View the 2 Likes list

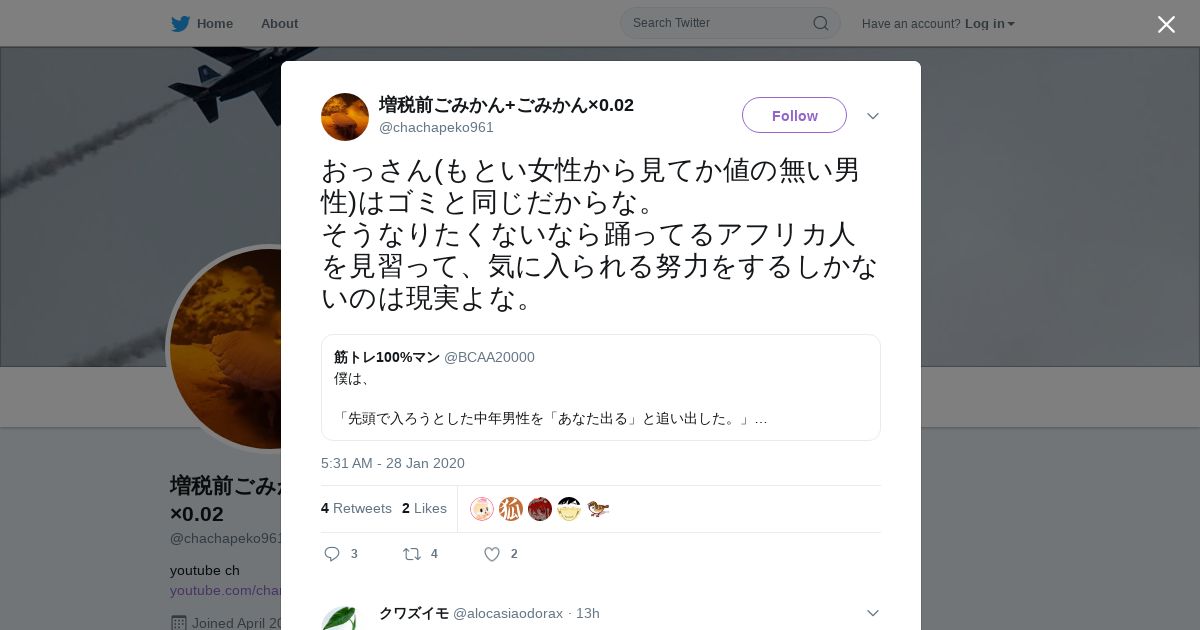[424, 508]
